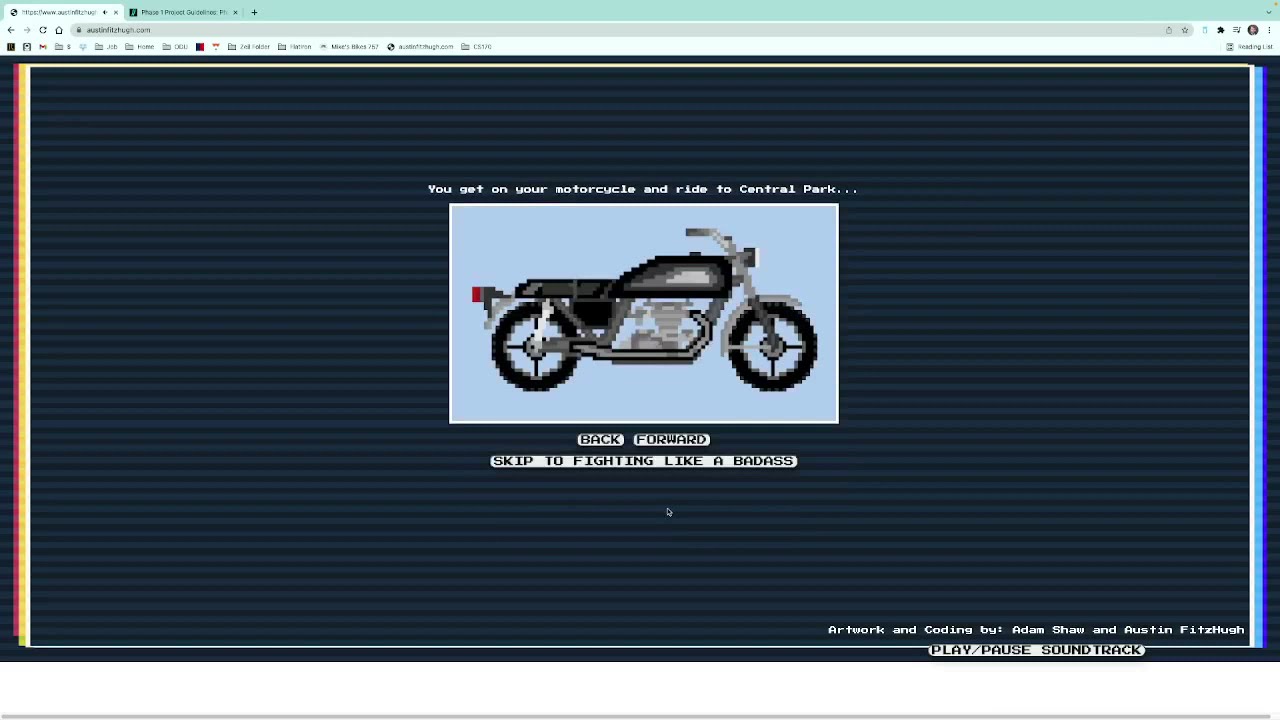Open the CS170 bookmarks folder
The width and height of the screenshot is (1280, 720).
476,47
